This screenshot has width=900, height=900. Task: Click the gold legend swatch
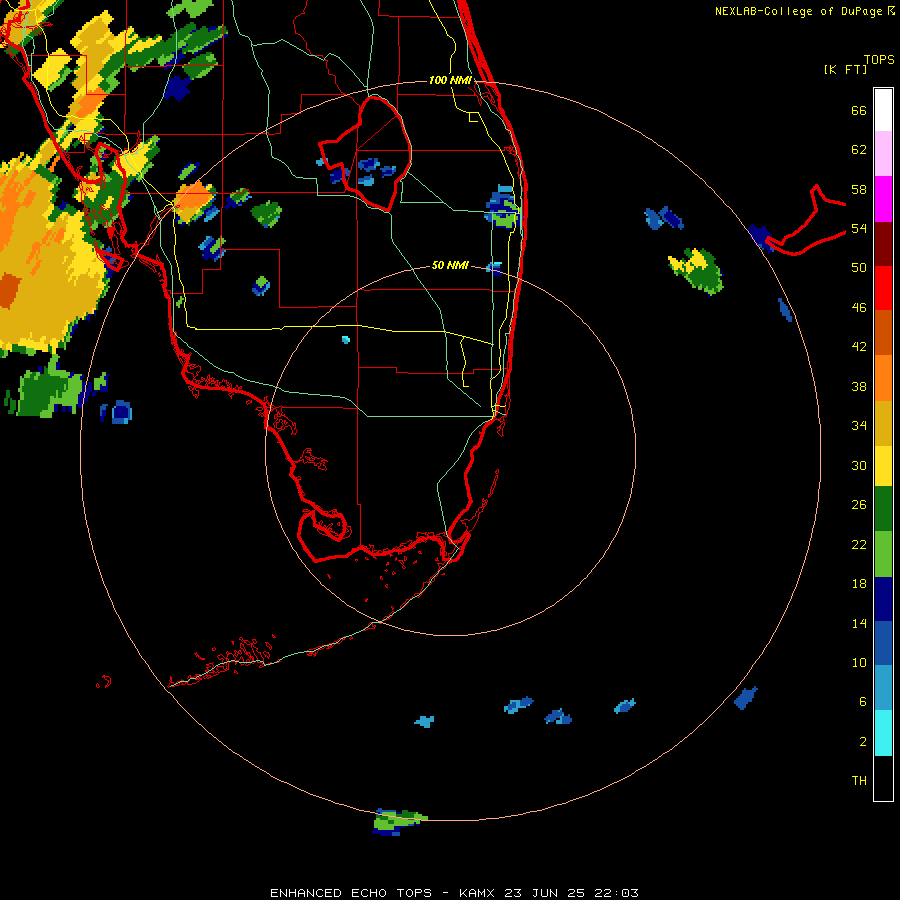pyautogui.click(x=883, y=422)
